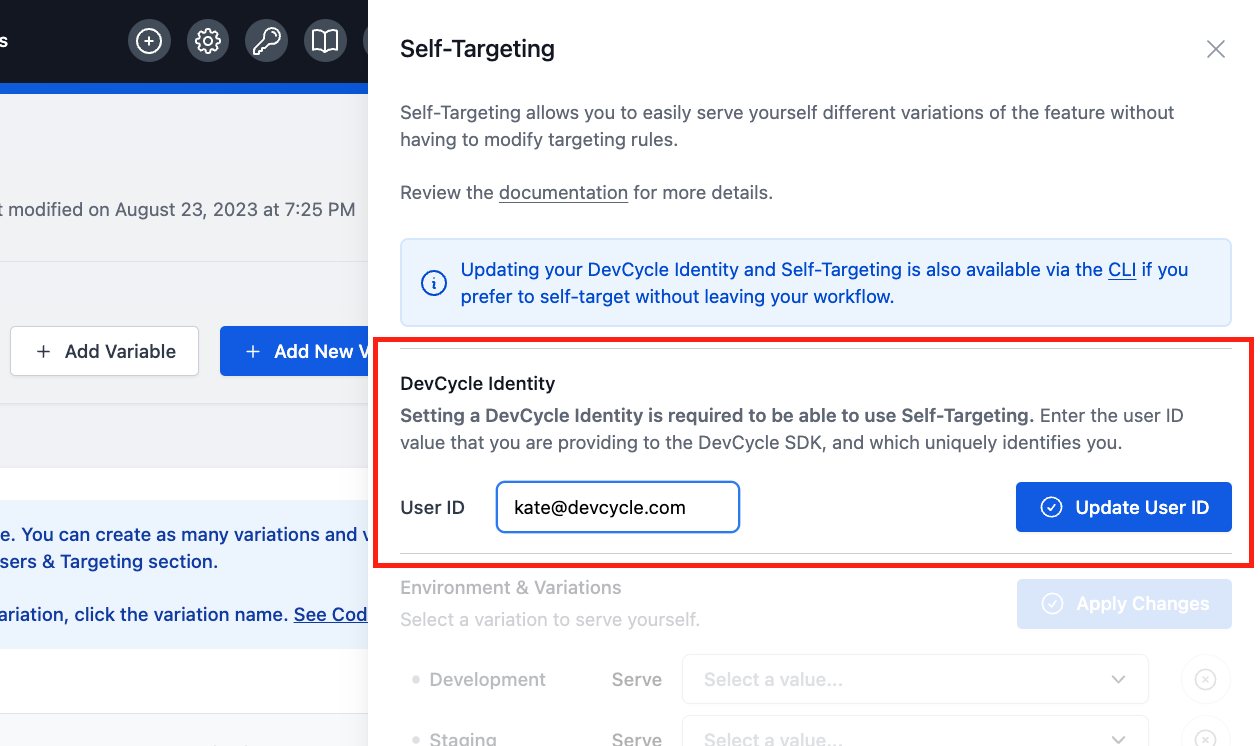Click inside the User ID input field
Viewport: 1260px width, 746px height.
click(617, 507)
